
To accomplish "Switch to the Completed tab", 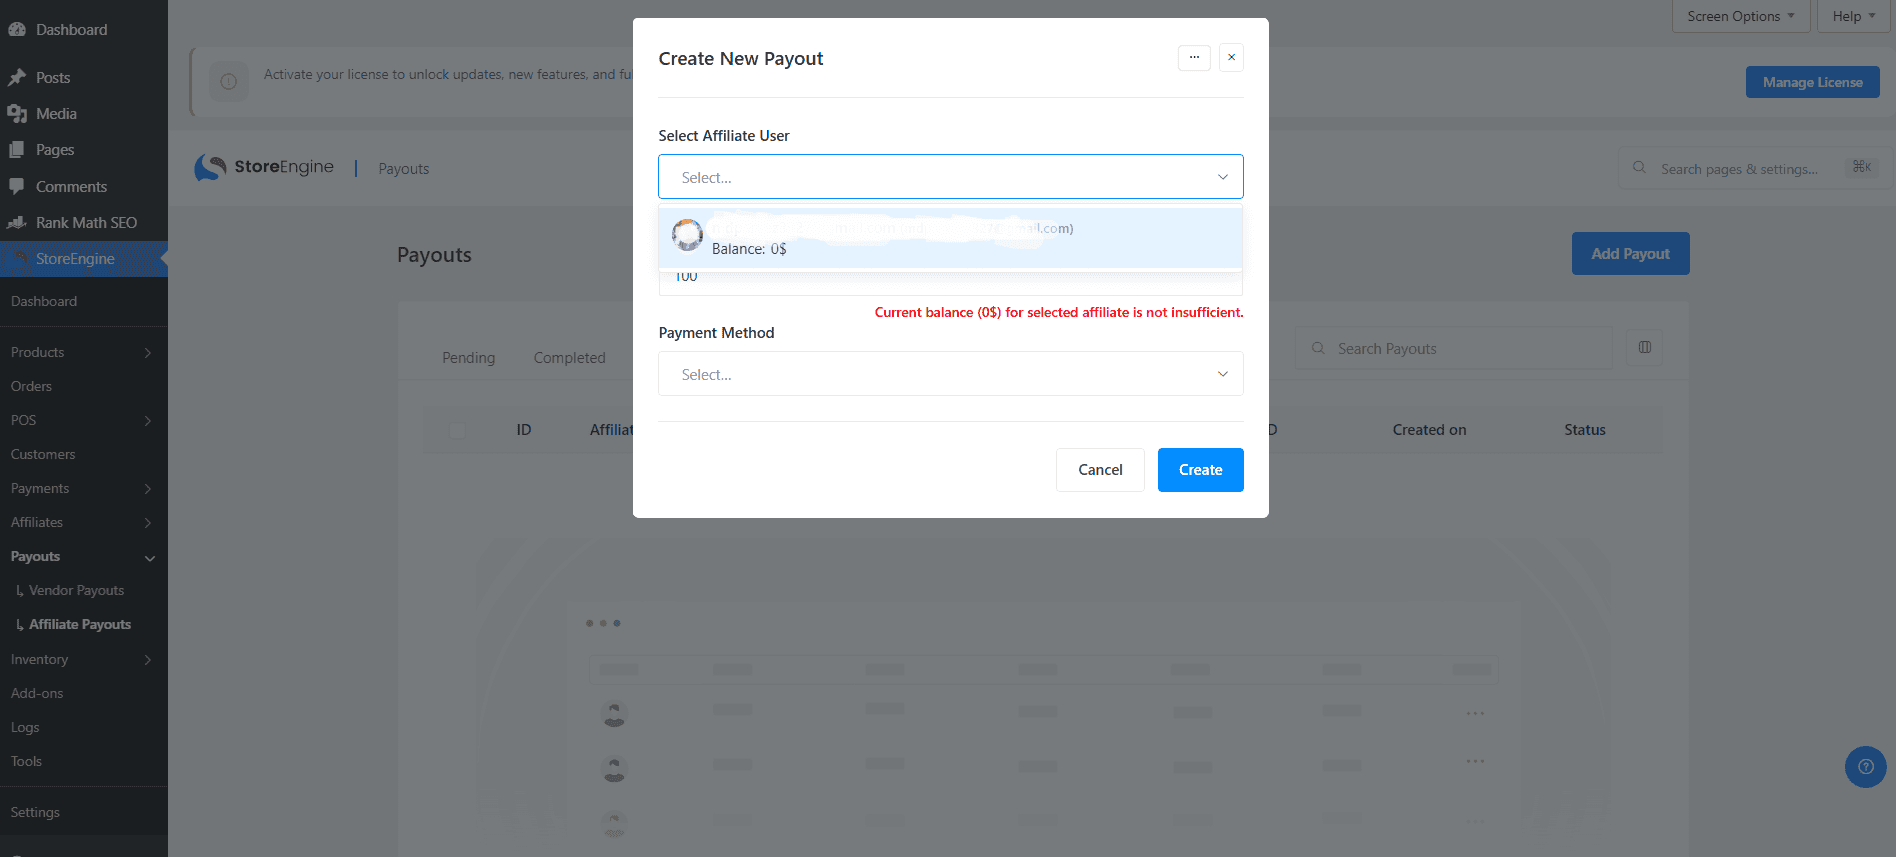I will click(569, 358).
